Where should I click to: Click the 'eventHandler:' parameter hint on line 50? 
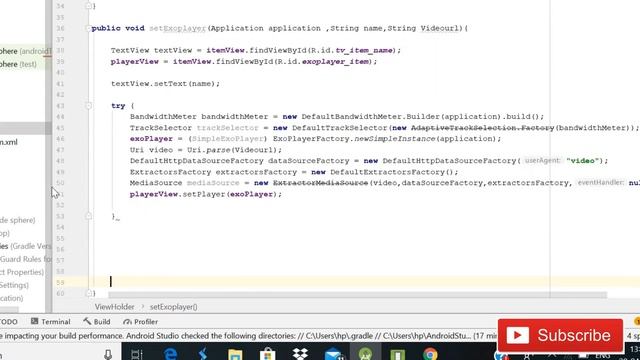(x=601, y=182)
